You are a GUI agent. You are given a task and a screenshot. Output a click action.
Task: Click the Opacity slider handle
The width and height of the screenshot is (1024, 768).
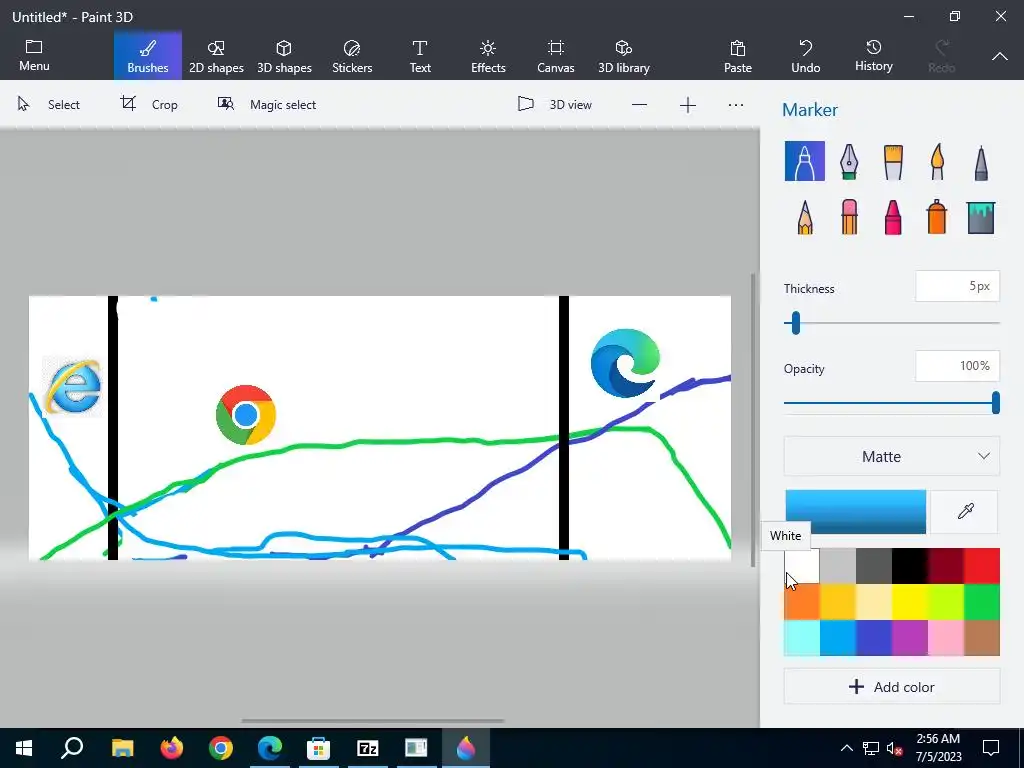click(995, 402)
